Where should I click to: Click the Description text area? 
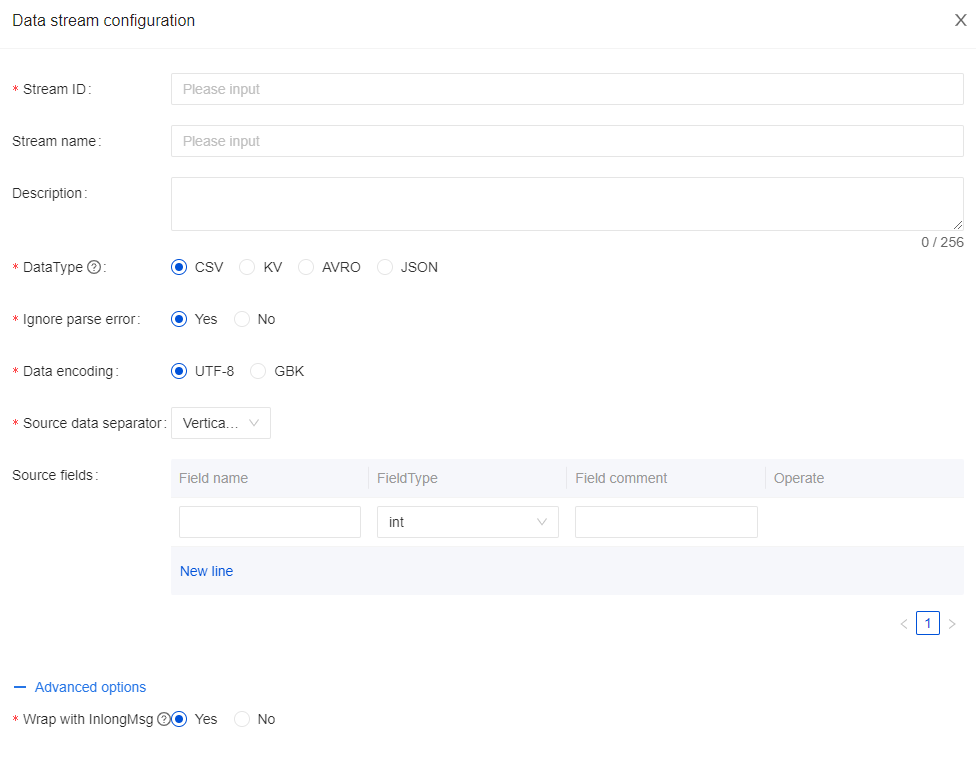[x=567, y=204]
